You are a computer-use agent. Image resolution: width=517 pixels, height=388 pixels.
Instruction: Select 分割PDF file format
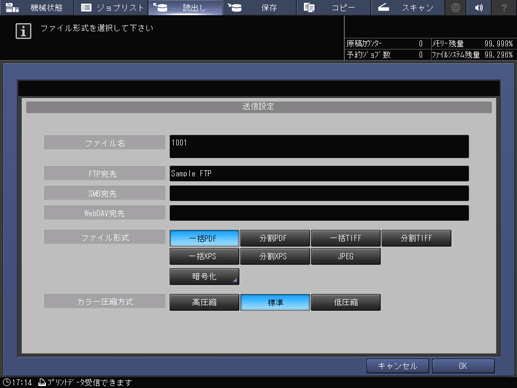[x=275, y=238]
